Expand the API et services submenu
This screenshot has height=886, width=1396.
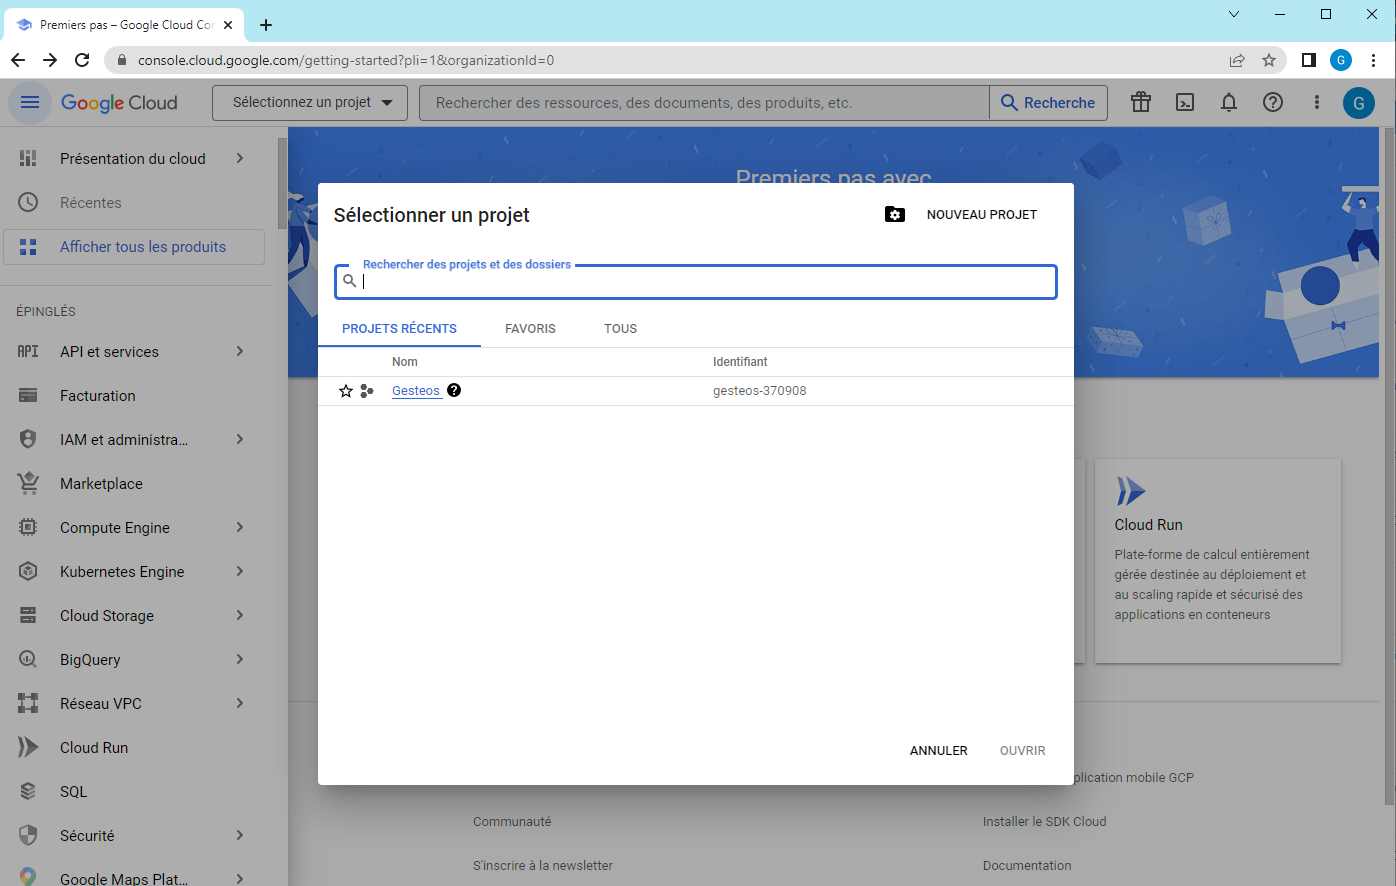pos(240,351)
